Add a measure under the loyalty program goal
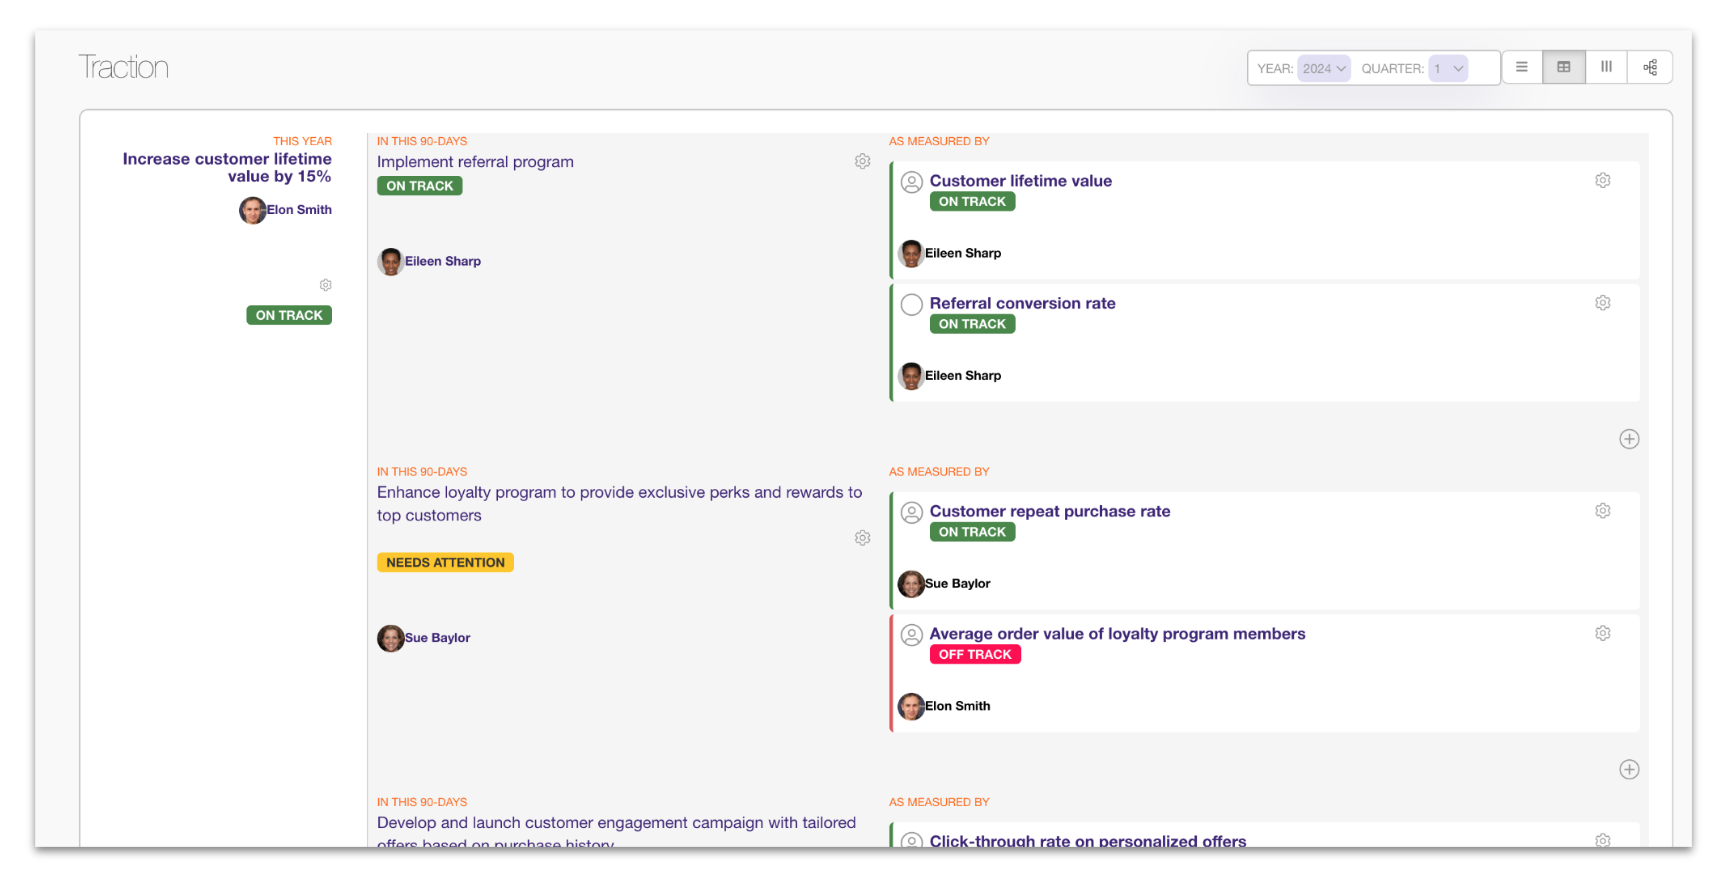The image size is (1724, 882). click(x=1629, y=770)
